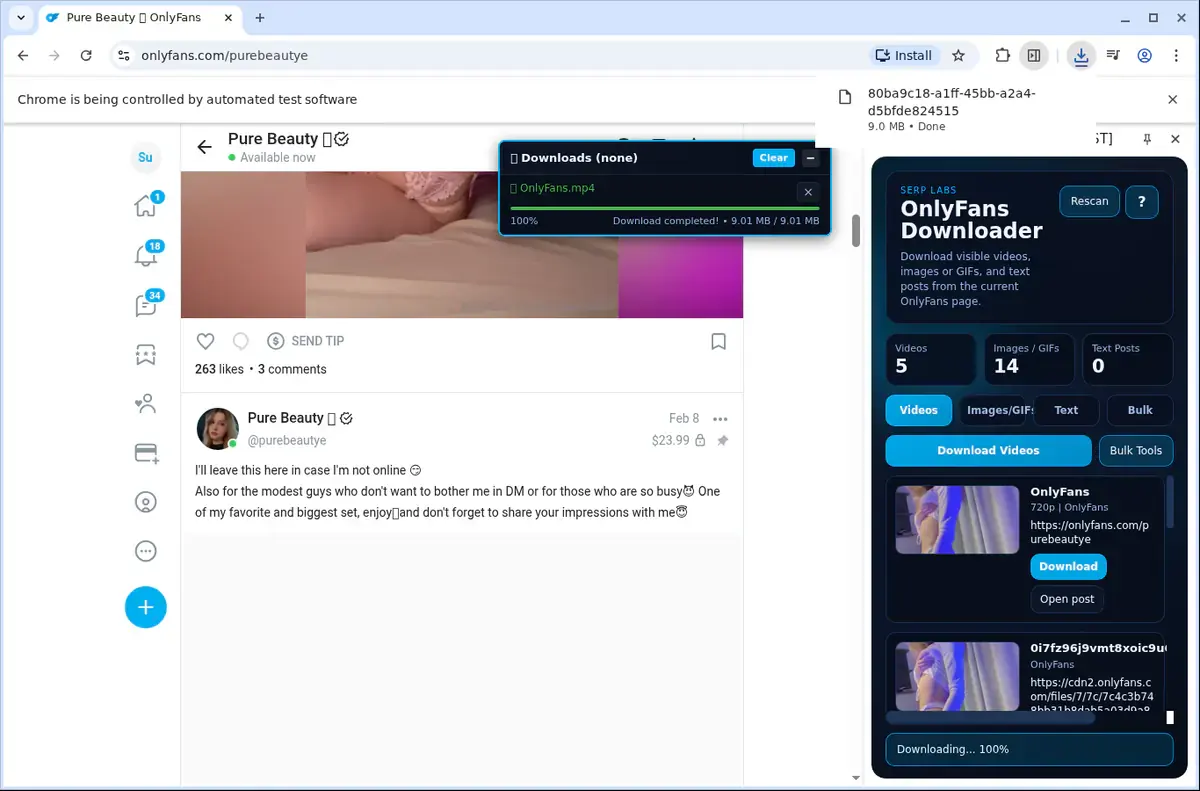Click Clear in Downloads overlay
The image size is (1200, 791).
click(x=774, y=158)
